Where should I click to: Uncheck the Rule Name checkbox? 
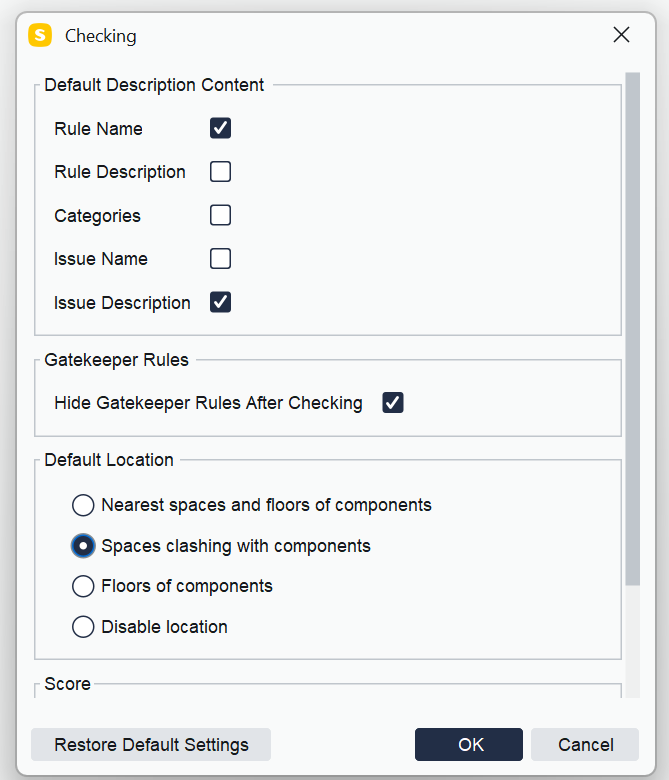pyautogui.click(x=220, y=128)
